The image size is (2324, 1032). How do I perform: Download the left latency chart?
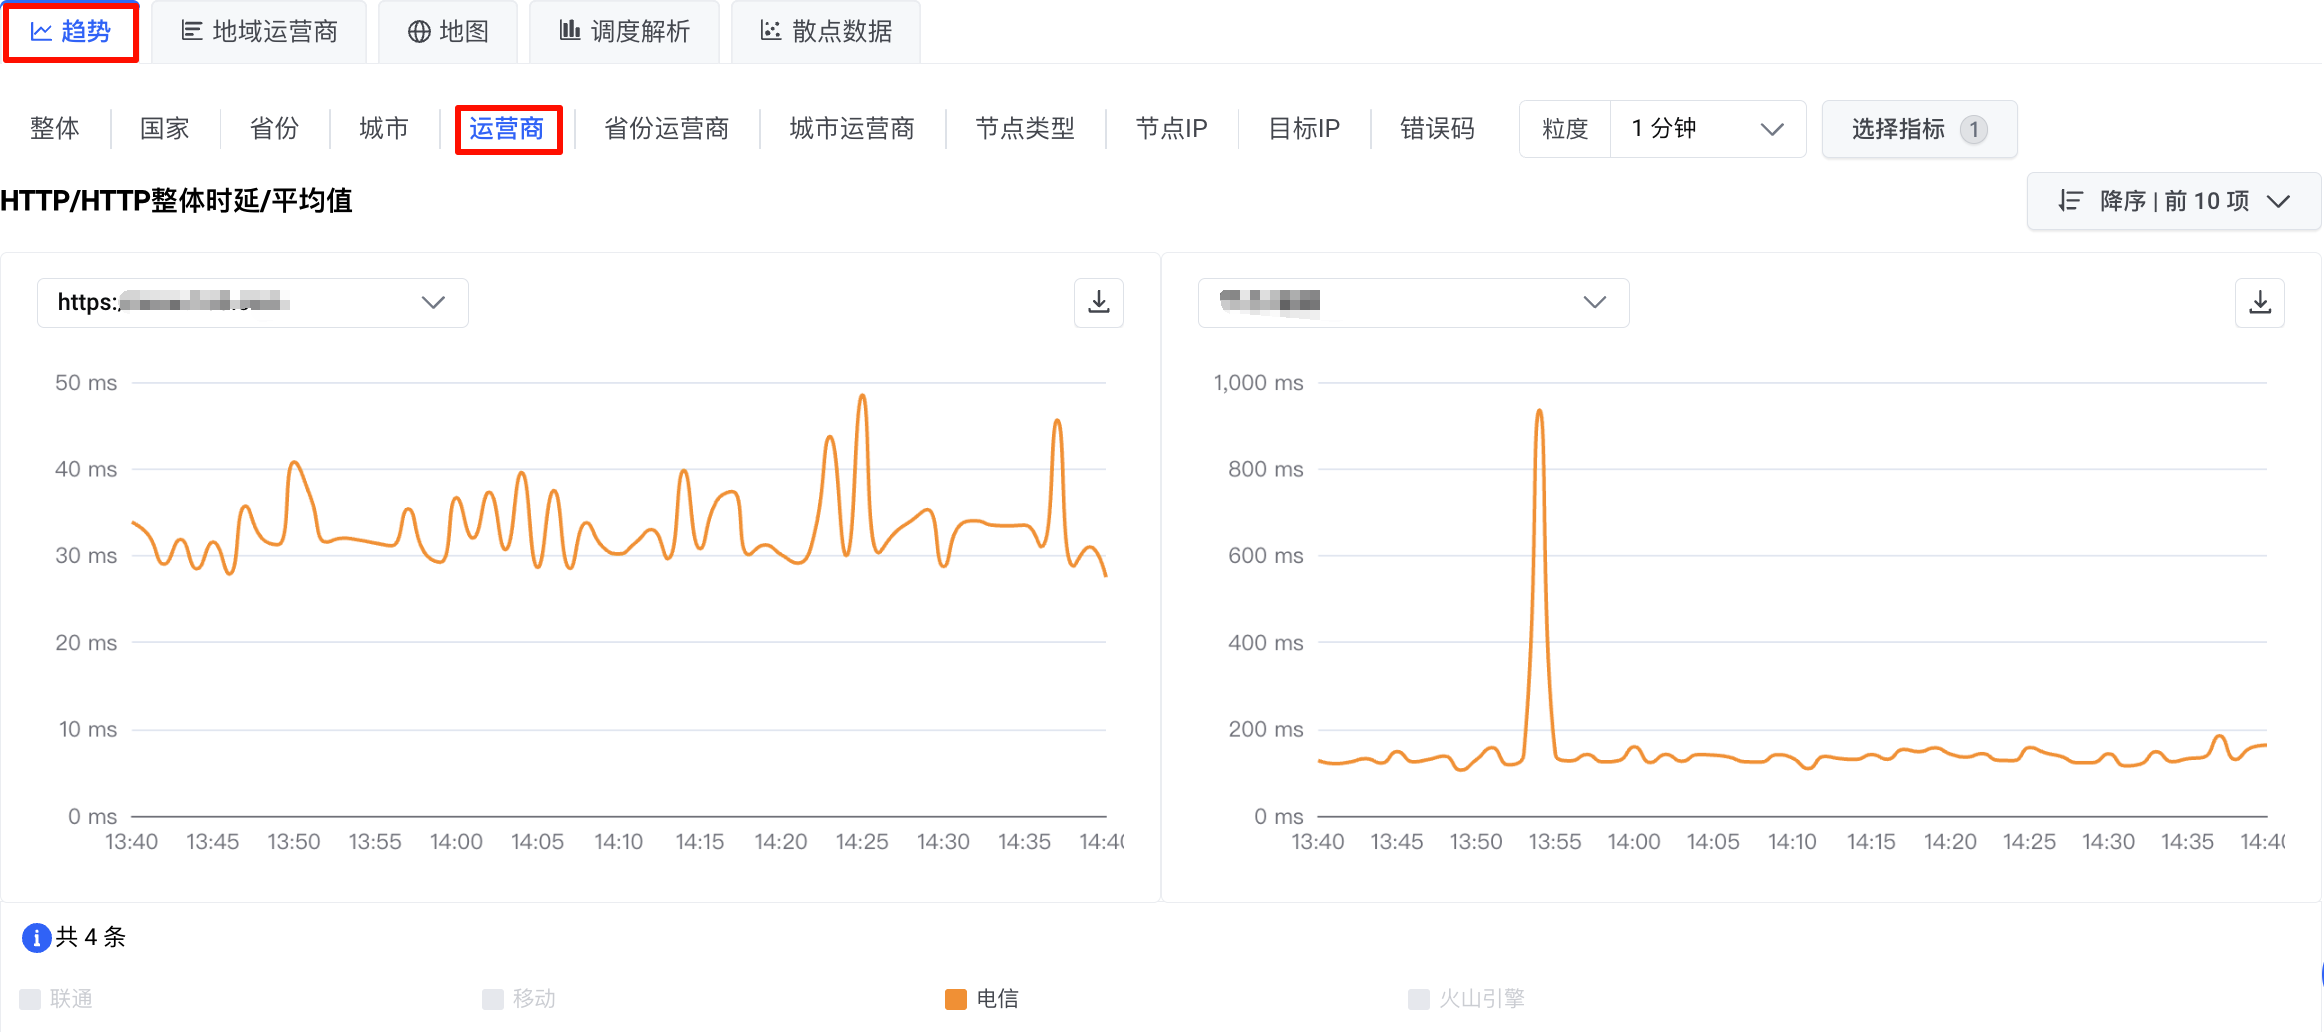[1098, 302]
